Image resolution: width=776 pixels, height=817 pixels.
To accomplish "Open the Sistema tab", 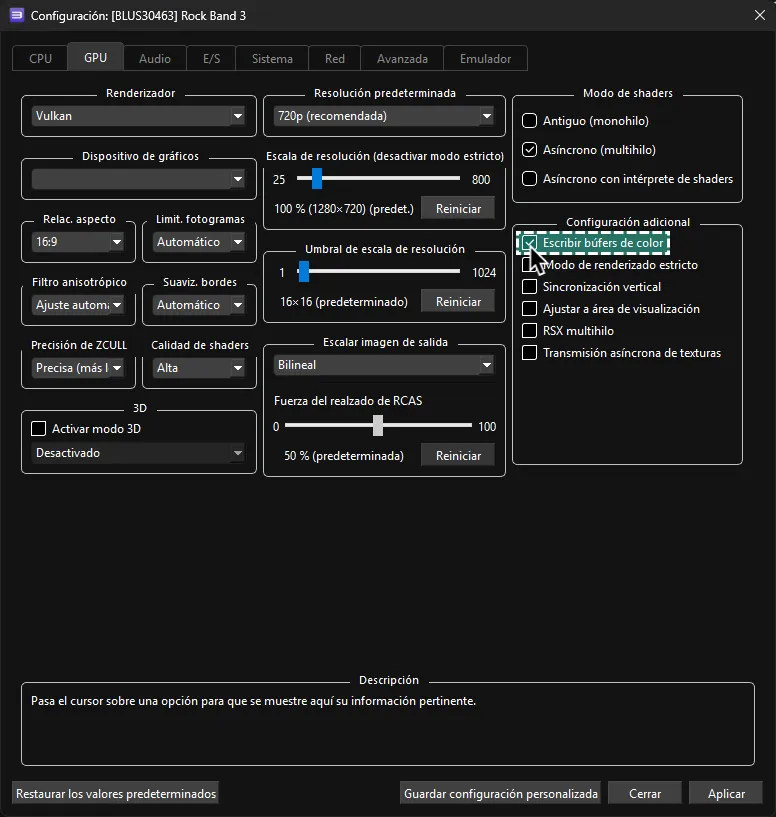I will coord(272,58).
